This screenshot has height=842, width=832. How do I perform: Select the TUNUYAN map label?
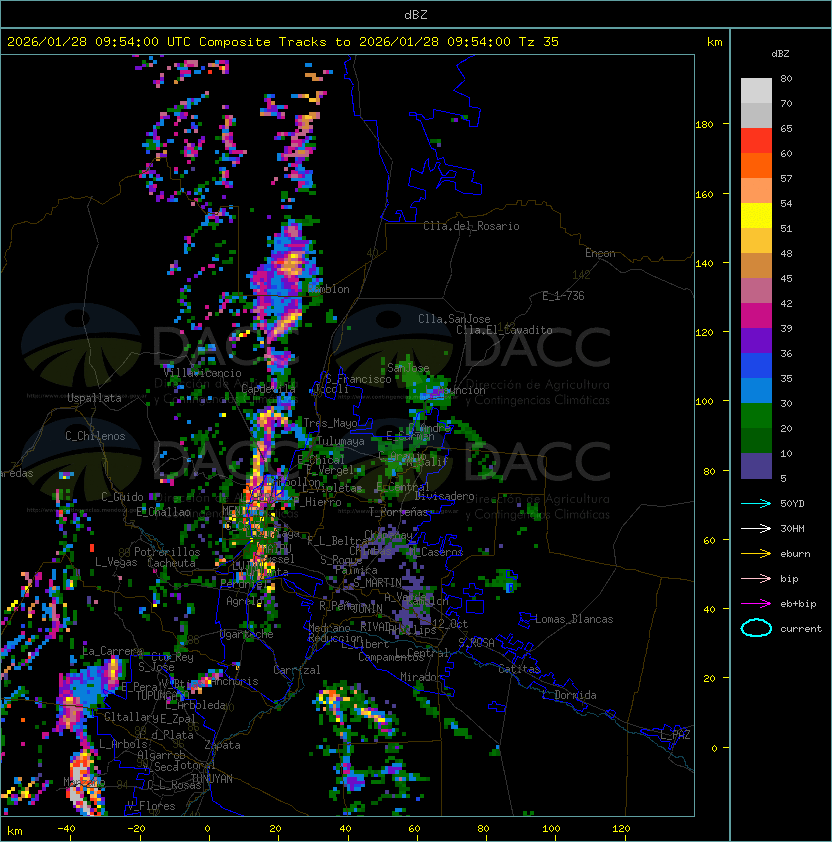[x=212, y=779]
